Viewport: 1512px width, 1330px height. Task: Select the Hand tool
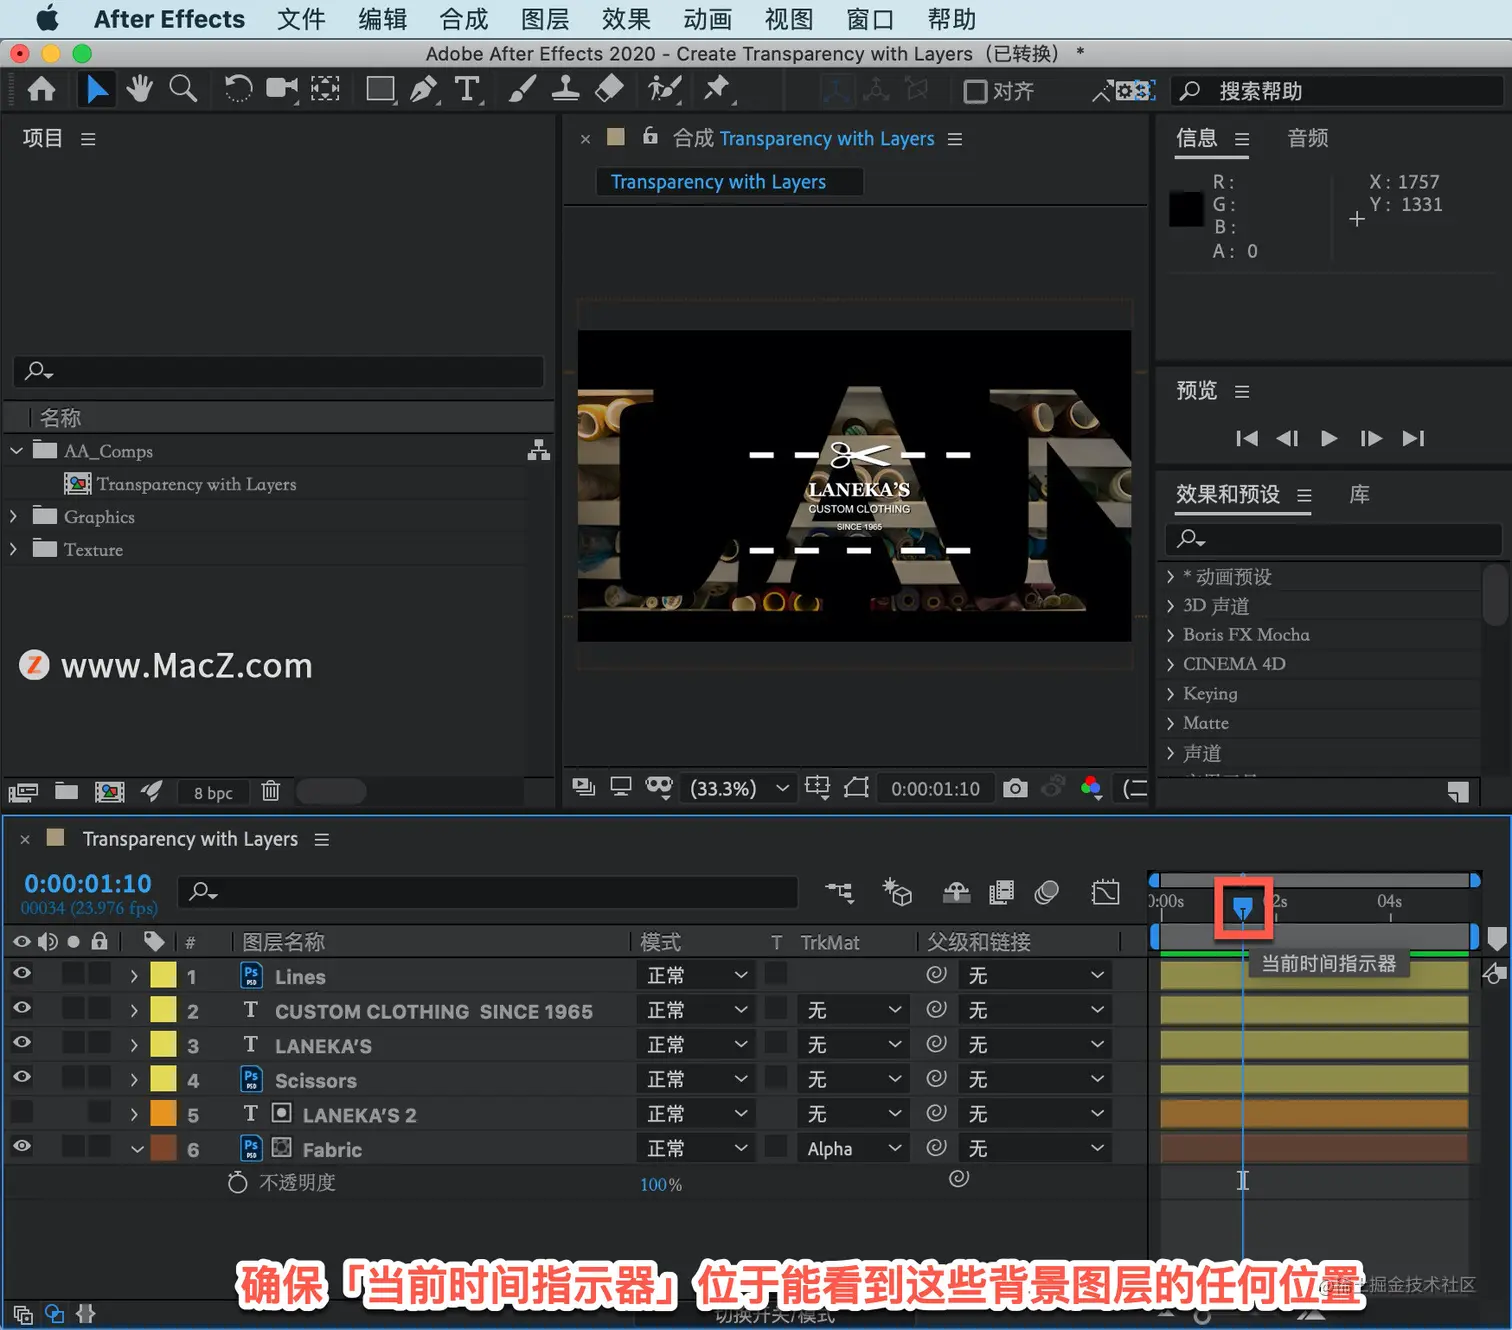tap(139, 89)
